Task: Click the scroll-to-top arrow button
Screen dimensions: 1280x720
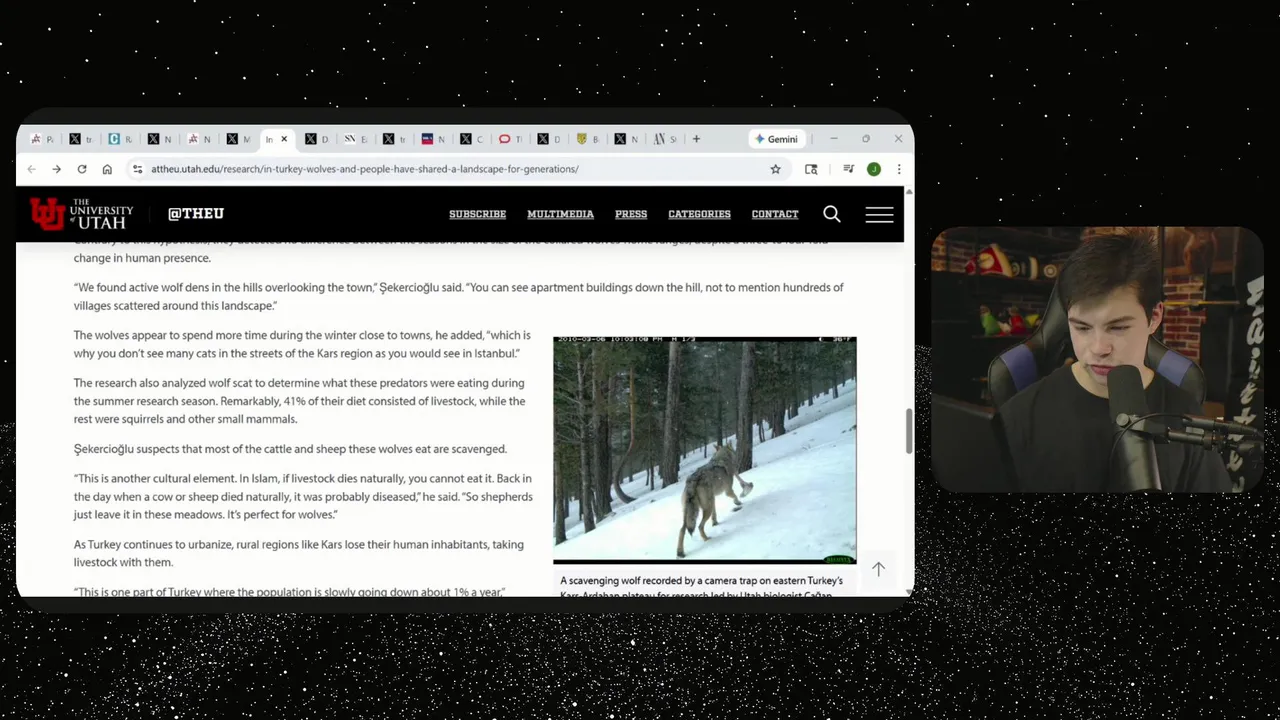Action: coord(878,569)
